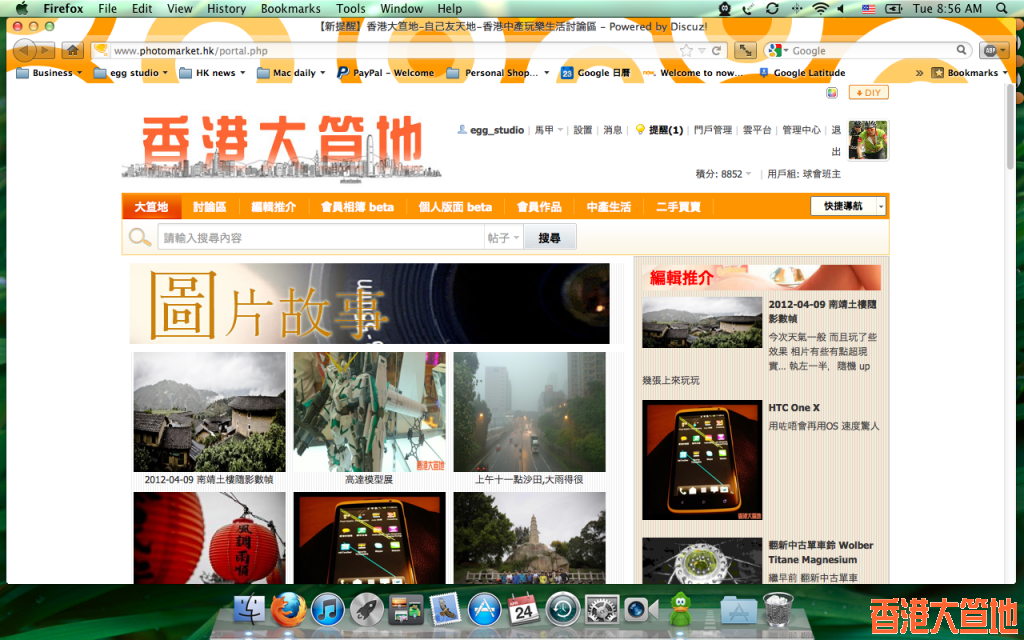Open iCal calendar from the Dock
Image resolution: width=1024 pixels, height=640 pixels.
click(524, 610)
